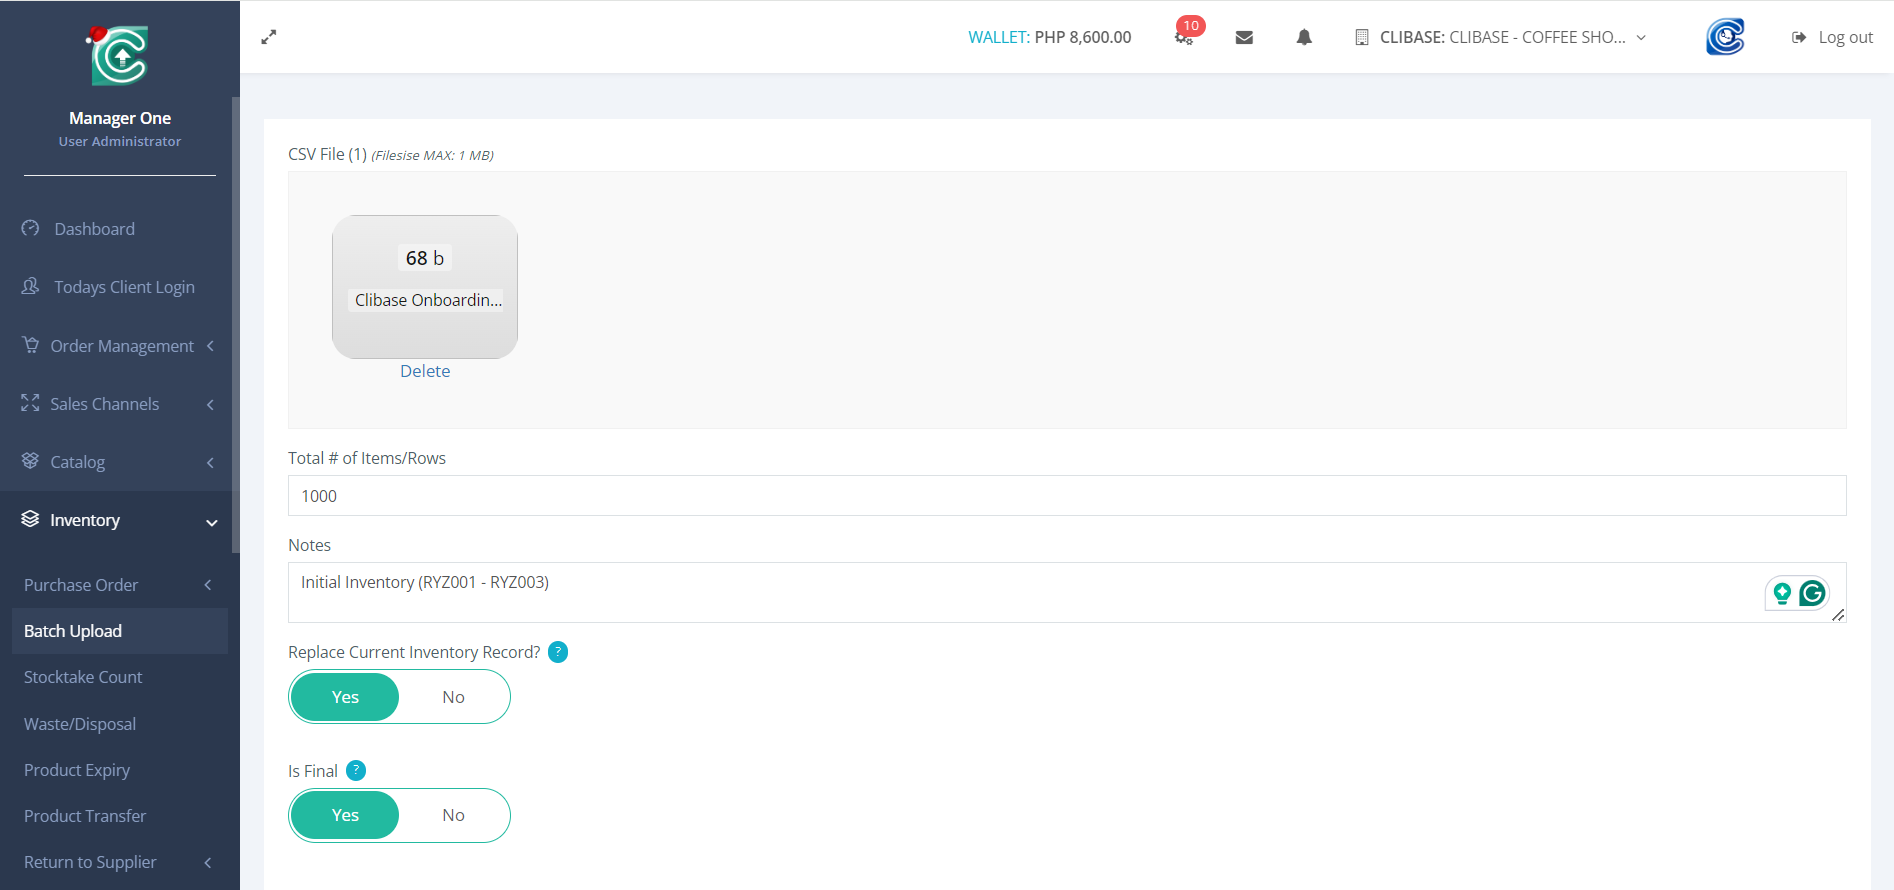Delete the uploaded CSV file
Image resolution: width=1894 pixels, height=890 pixels.
(425, 371)
